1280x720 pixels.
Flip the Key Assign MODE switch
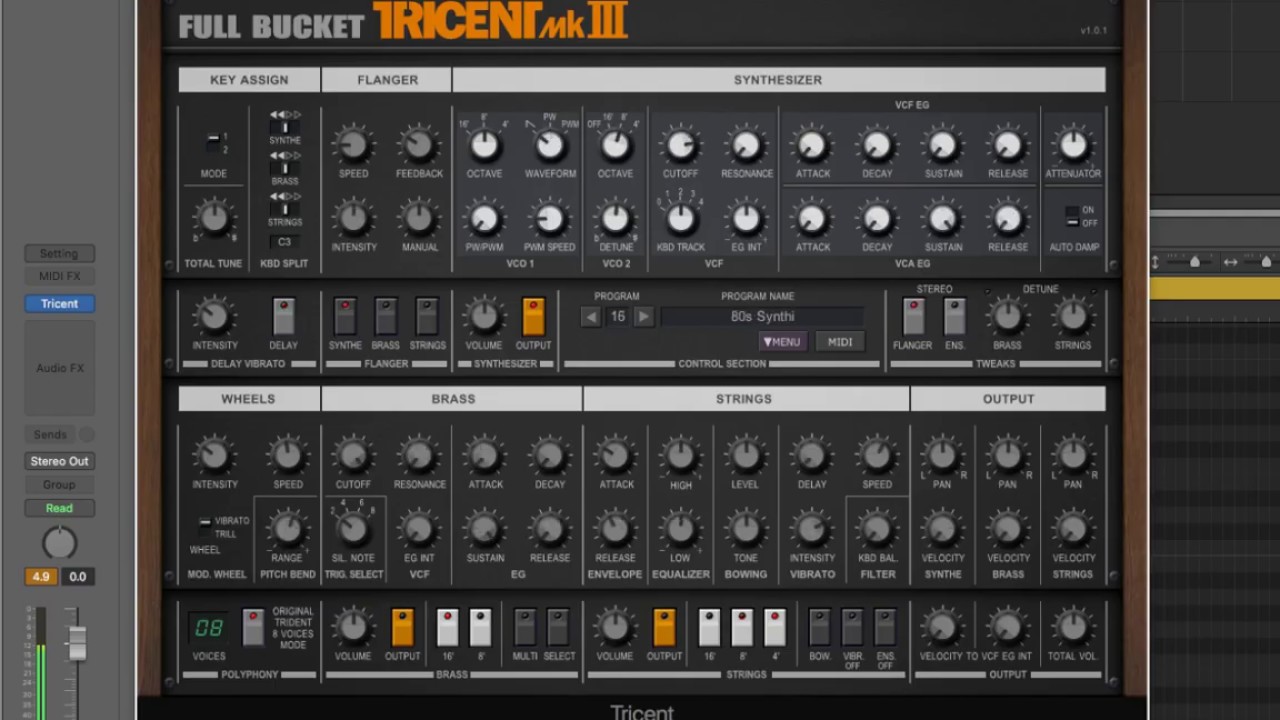click(x=213, y=143)
